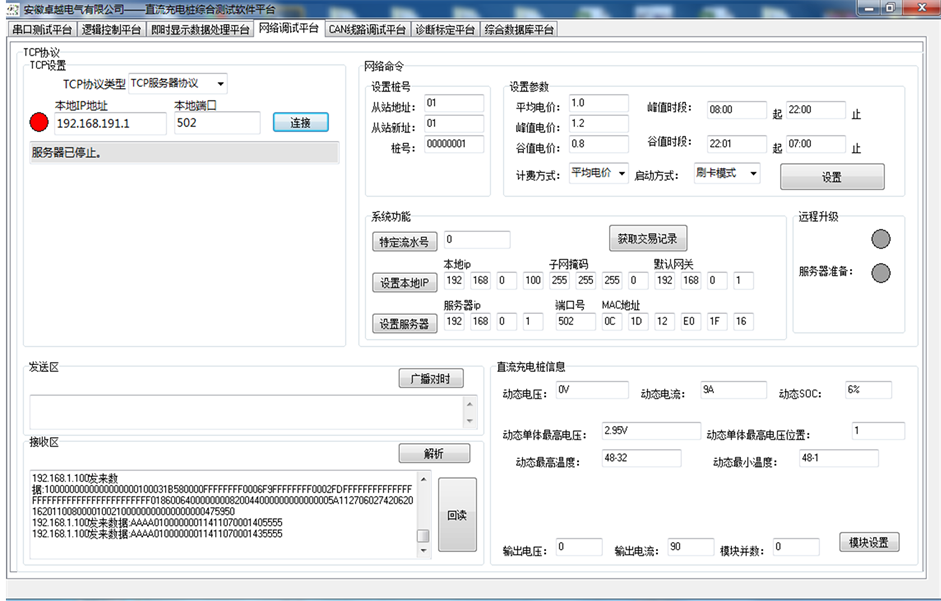Focus the 桩号 text field
Screen dimensions: 941x601
[x=453, y=144]
